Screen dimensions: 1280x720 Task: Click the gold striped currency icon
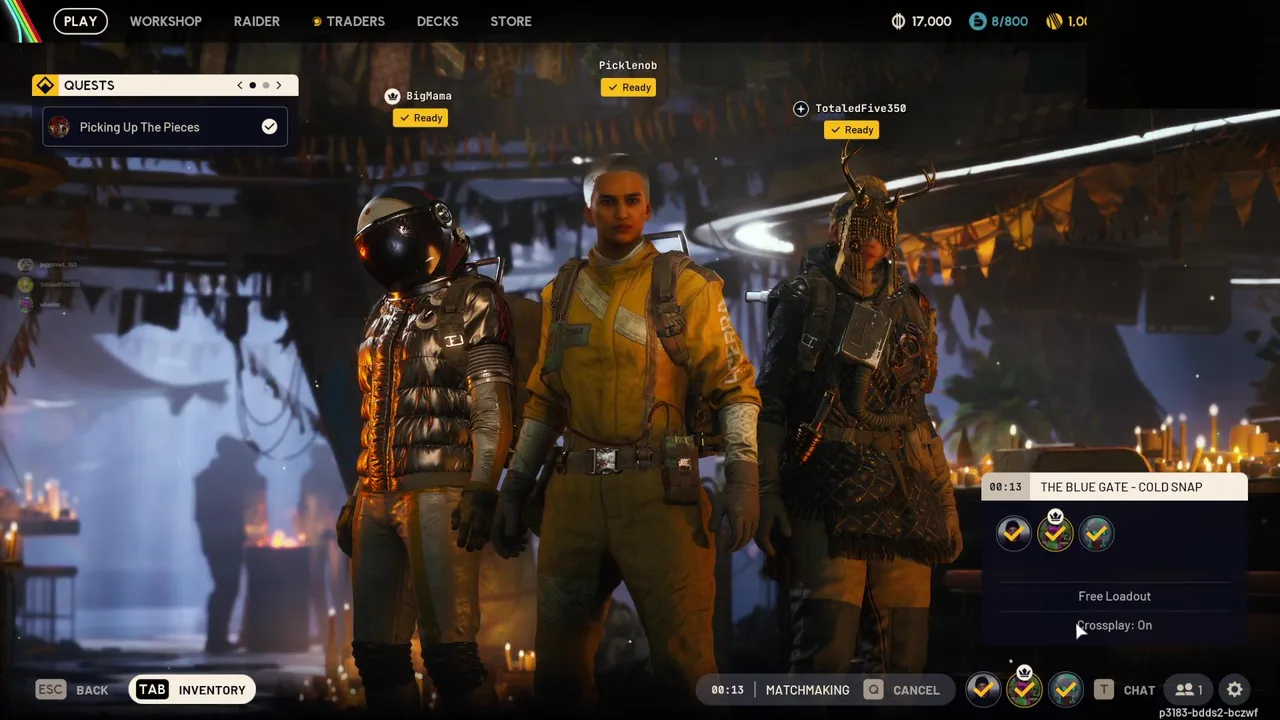(1054, 21)
